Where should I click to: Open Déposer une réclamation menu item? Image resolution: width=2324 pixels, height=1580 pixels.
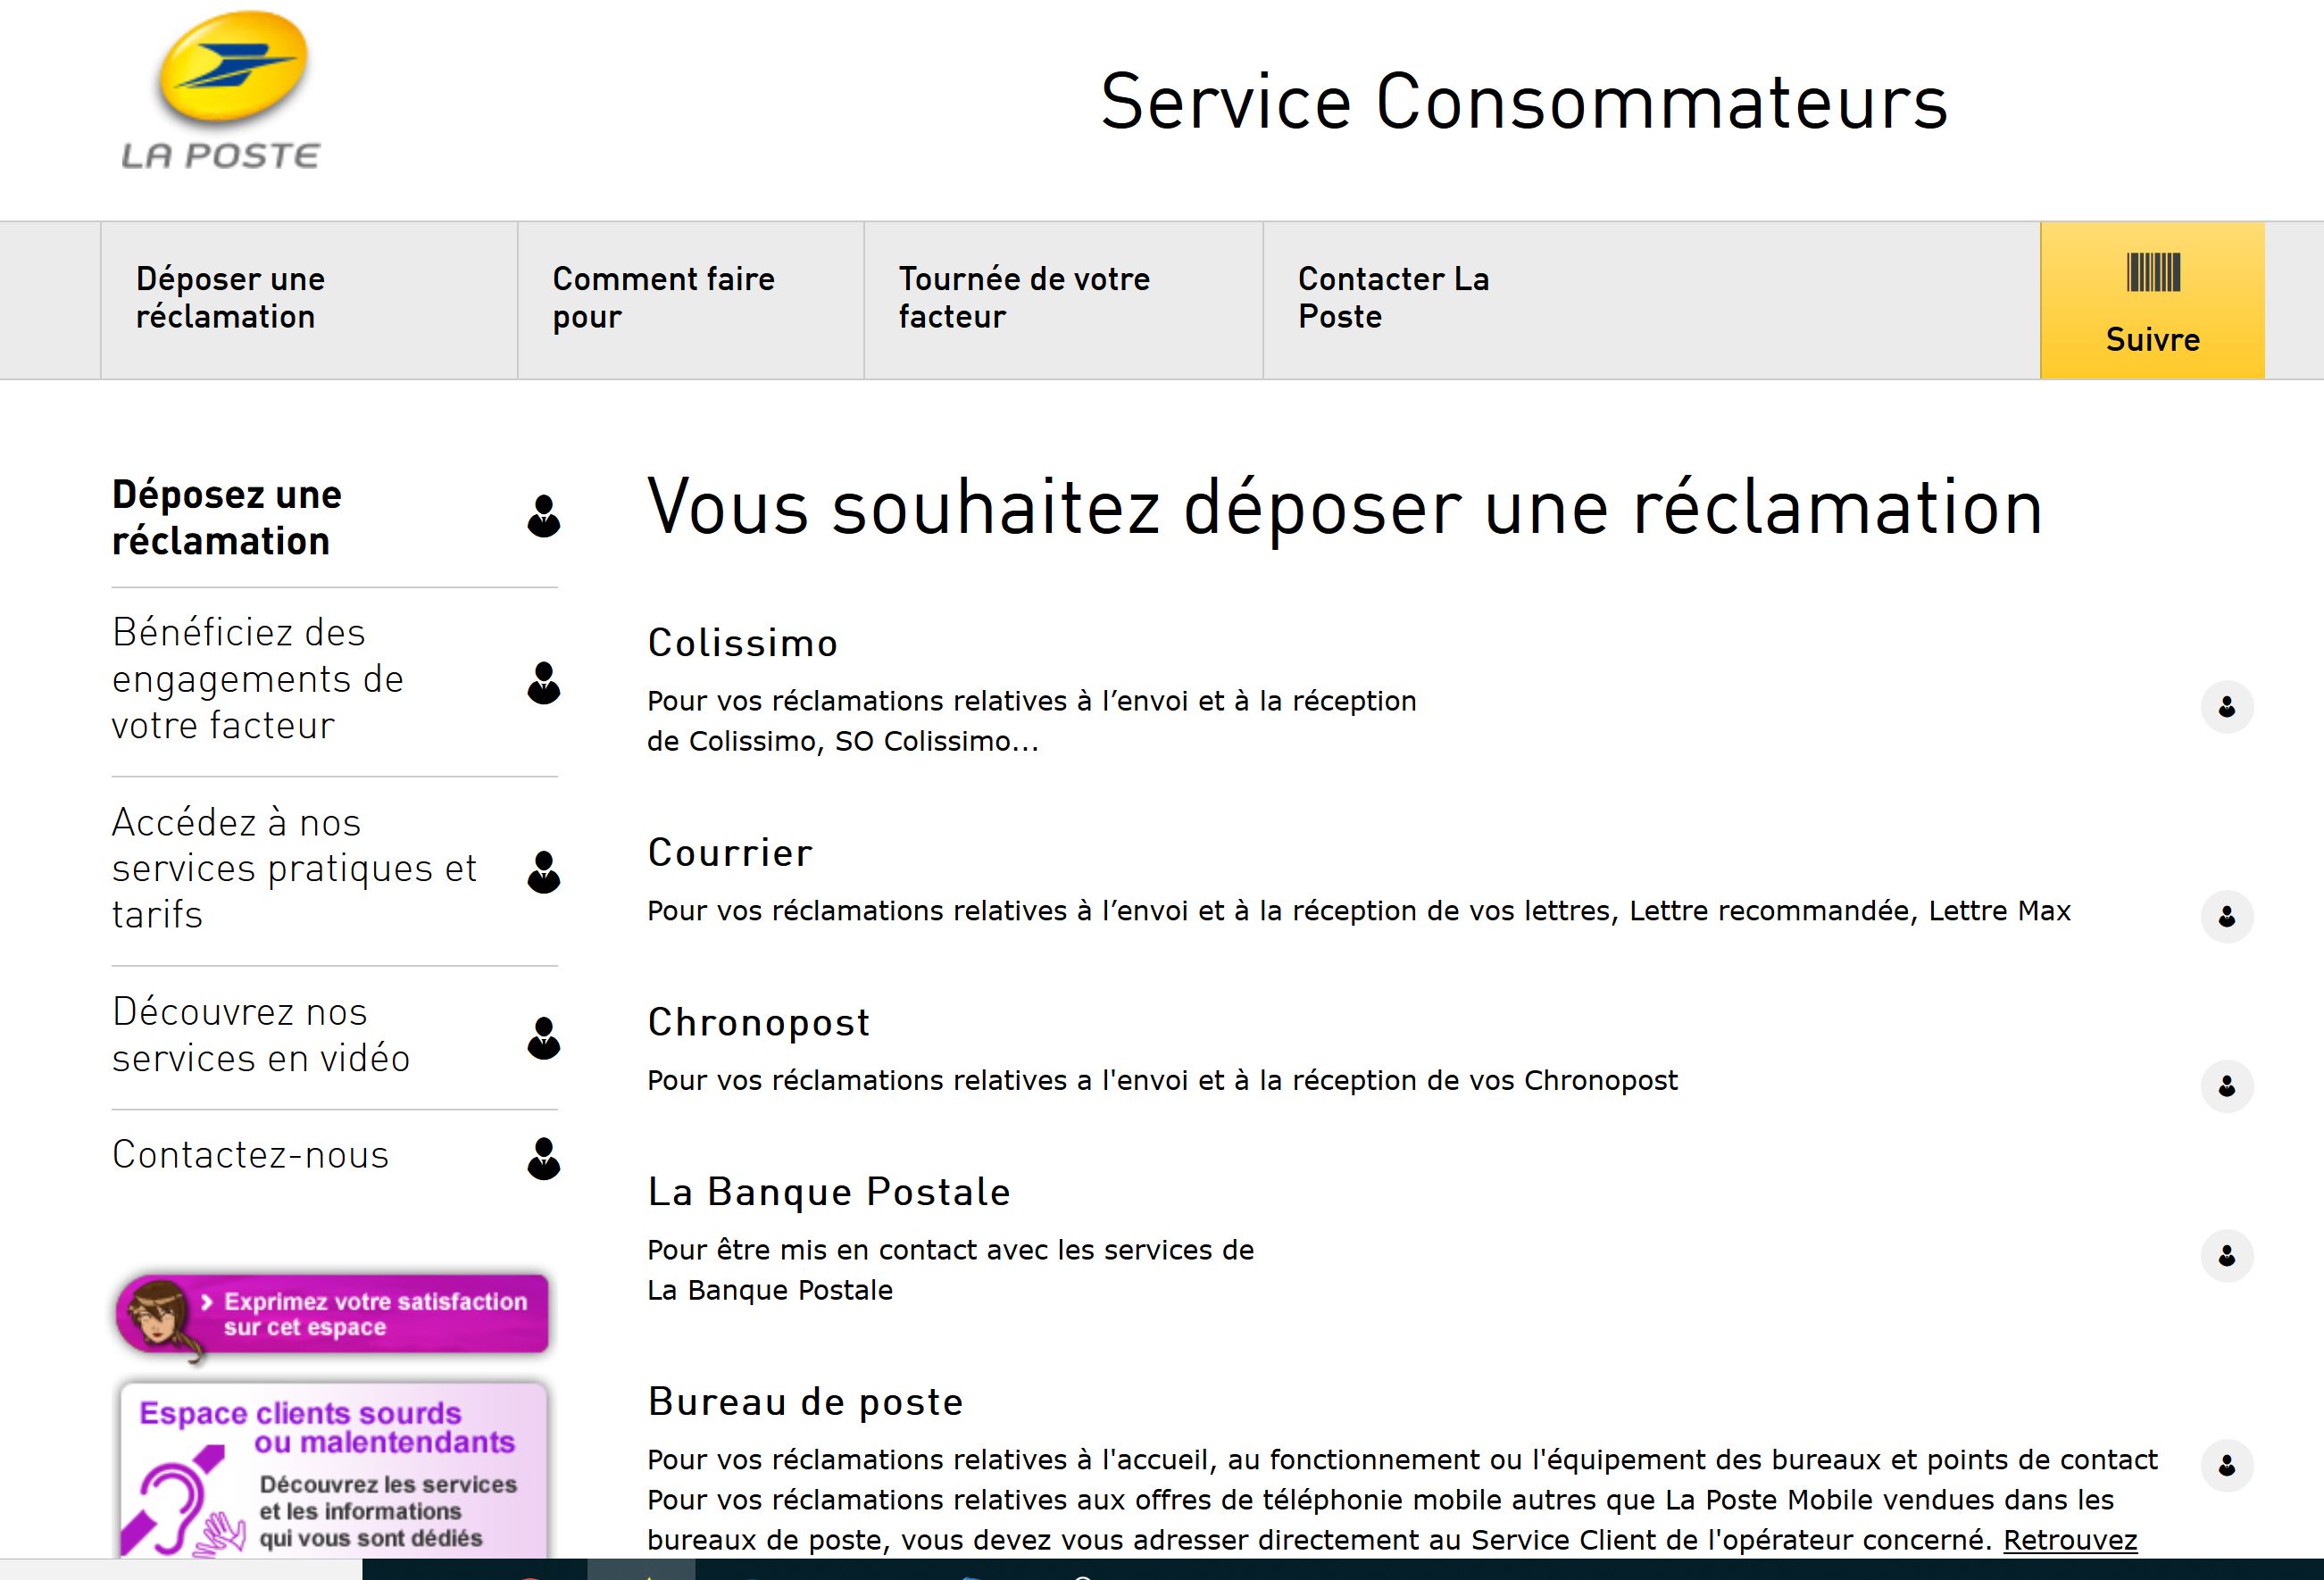point(231,298)
